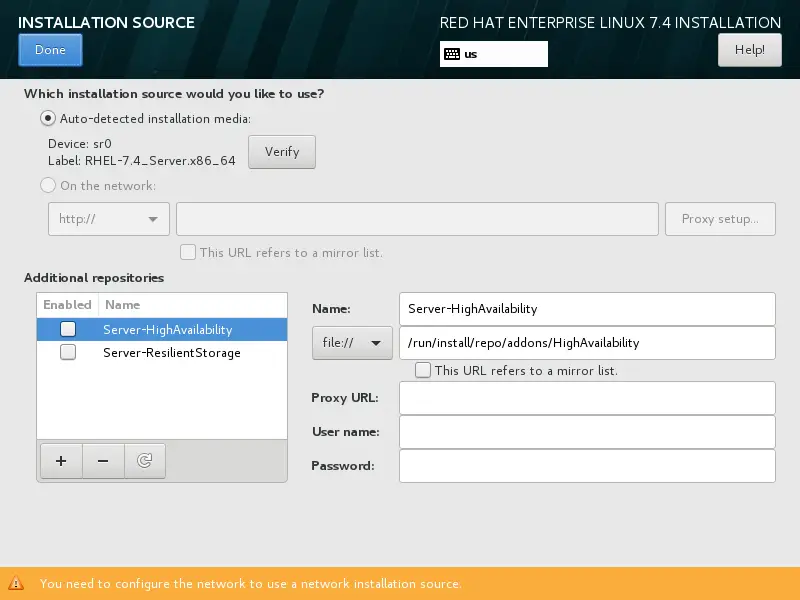Click the warning triangle icon in the notification bar
800x600 pixels.
[16, 583]
